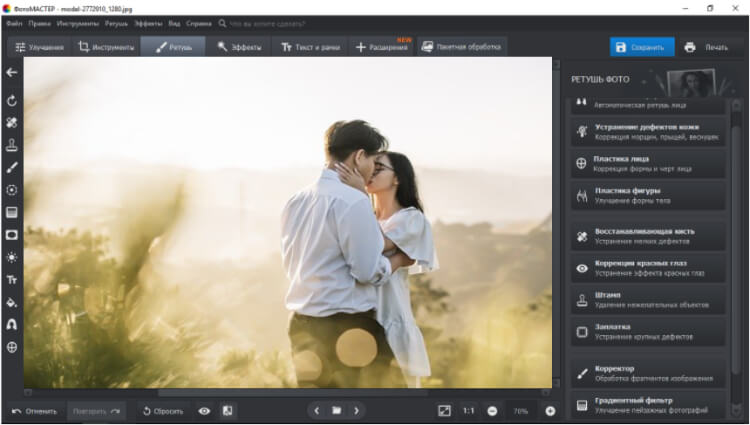Click the sun brightness icon in left toolbar
This screenshot has width=750, height=425.
tap(12, 257)
